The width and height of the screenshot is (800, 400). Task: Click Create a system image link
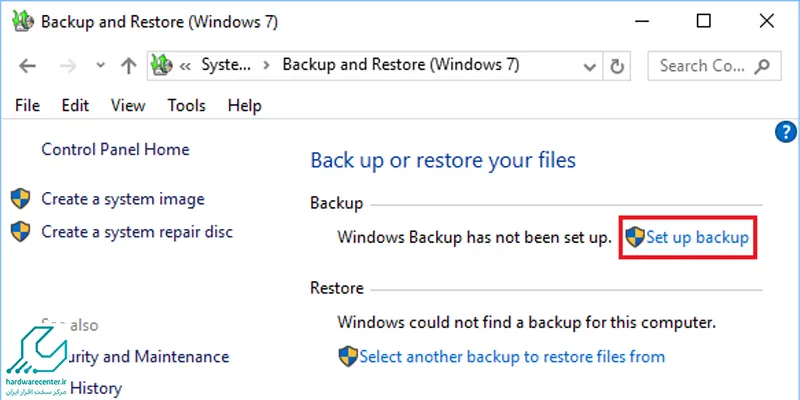coord(123,199)
